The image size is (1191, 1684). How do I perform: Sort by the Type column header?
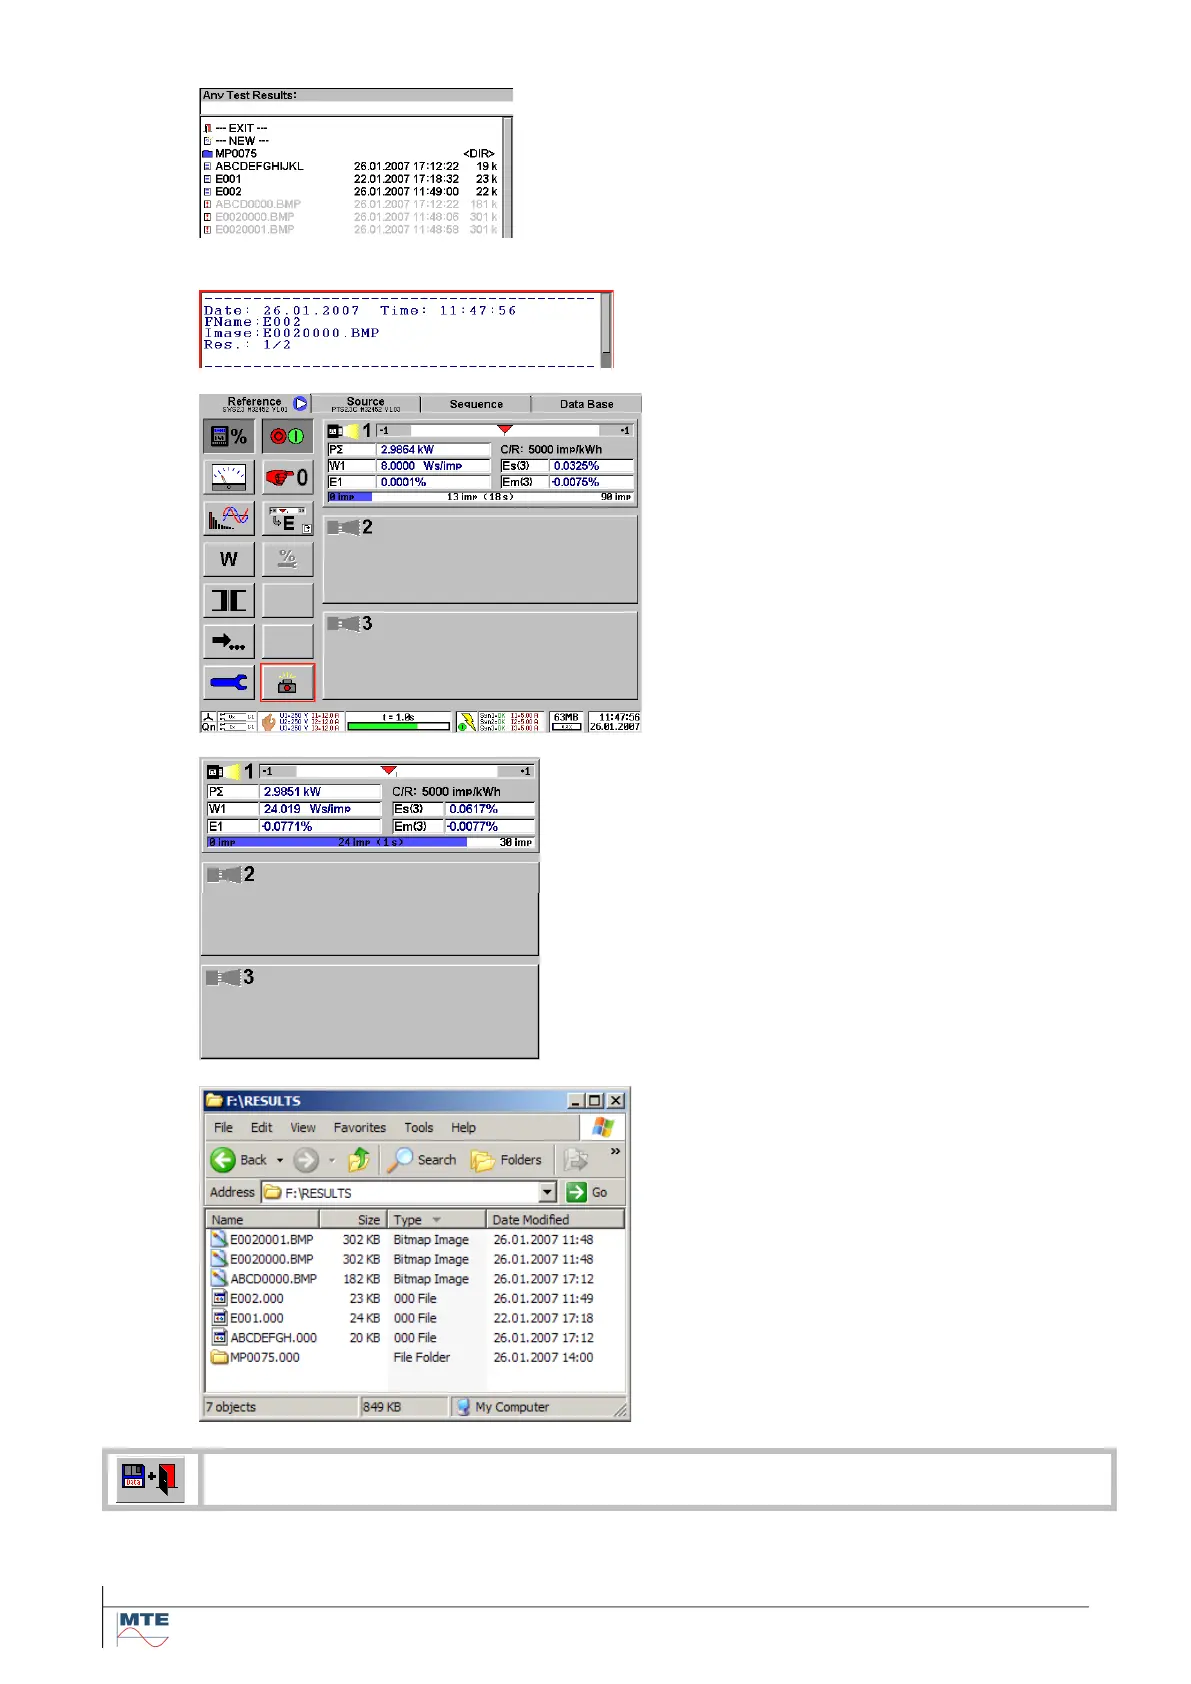[x=436, y=1220]
